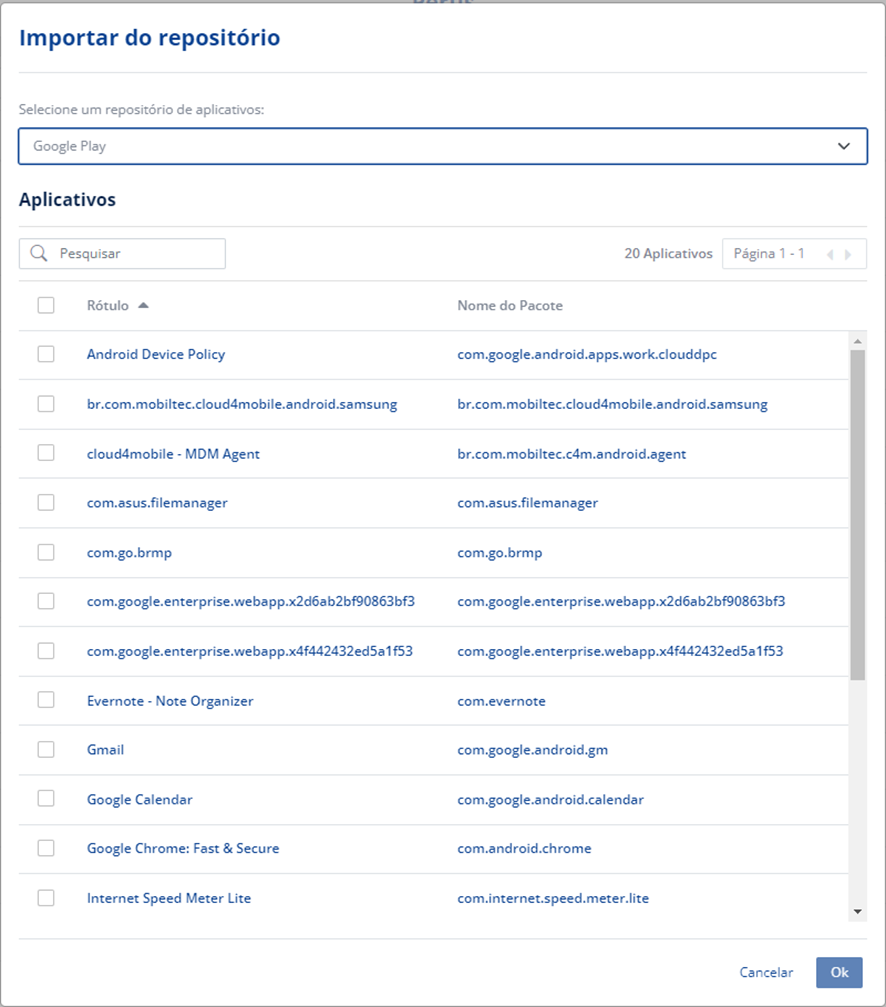Sort by Nome do Pacote column
Viewport: 886px width, 1007px height.
click(509, 306)
